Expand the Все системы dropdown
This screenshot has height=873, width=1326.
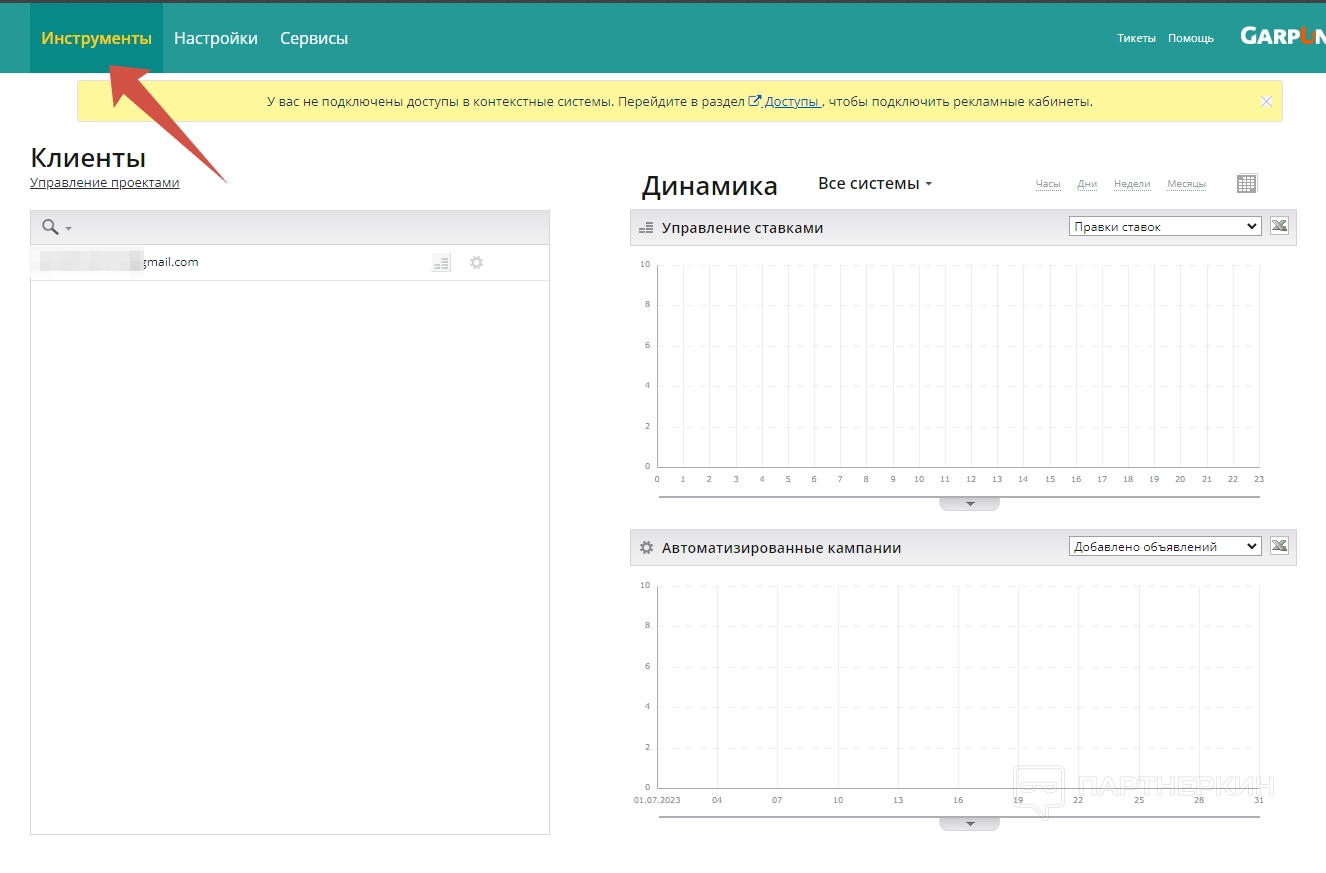tap(874, 184)
